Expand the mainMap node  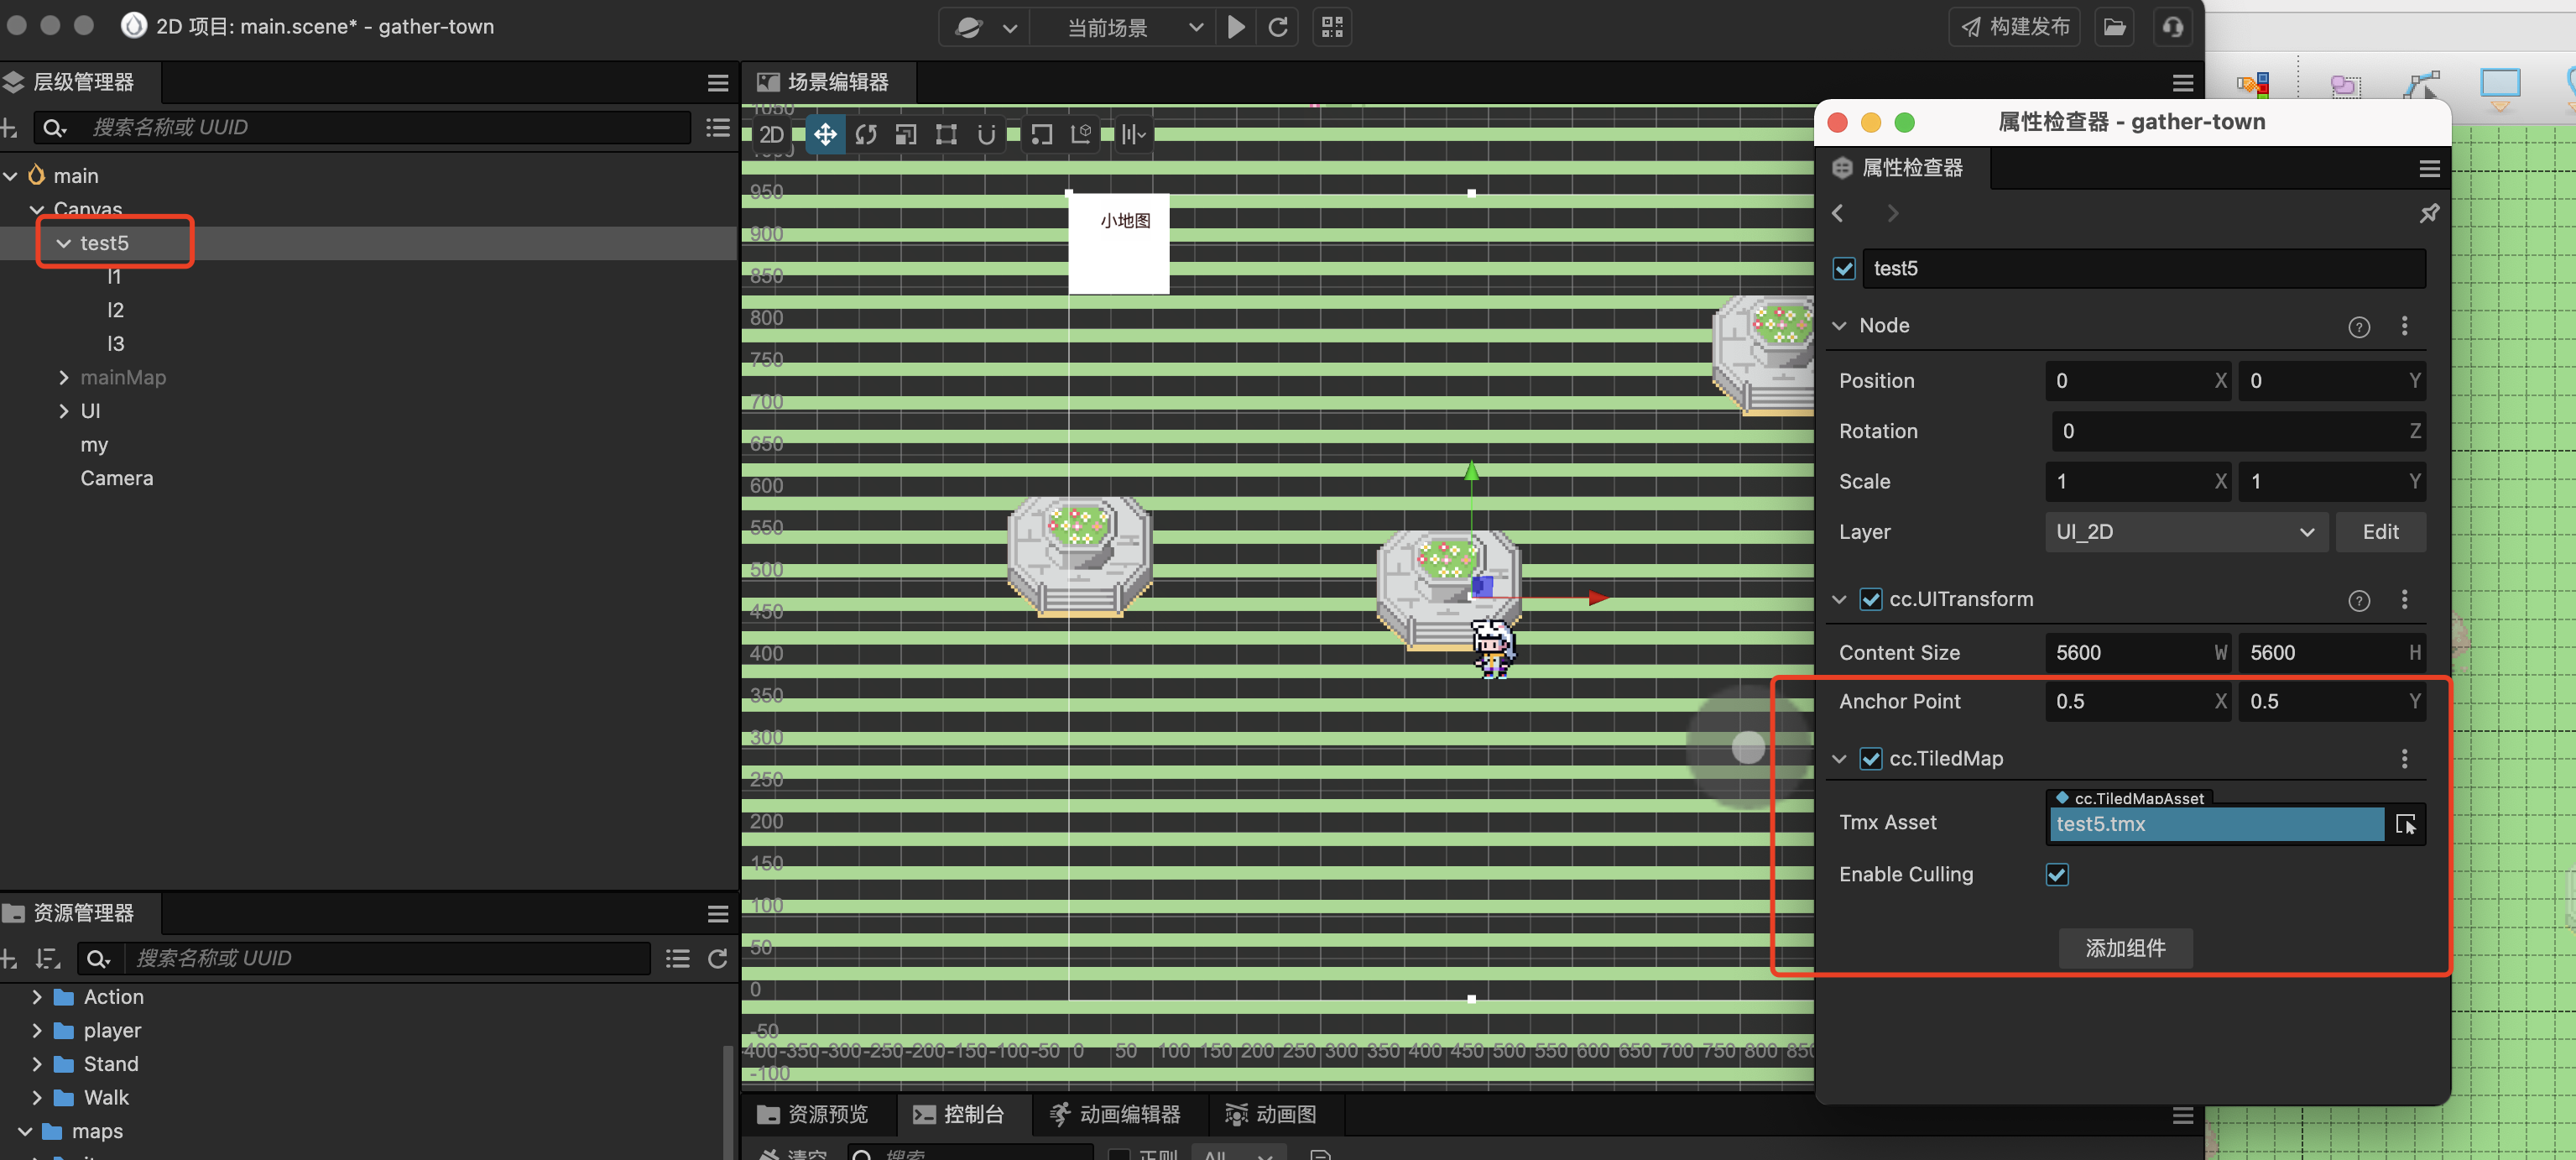point(64,377)
